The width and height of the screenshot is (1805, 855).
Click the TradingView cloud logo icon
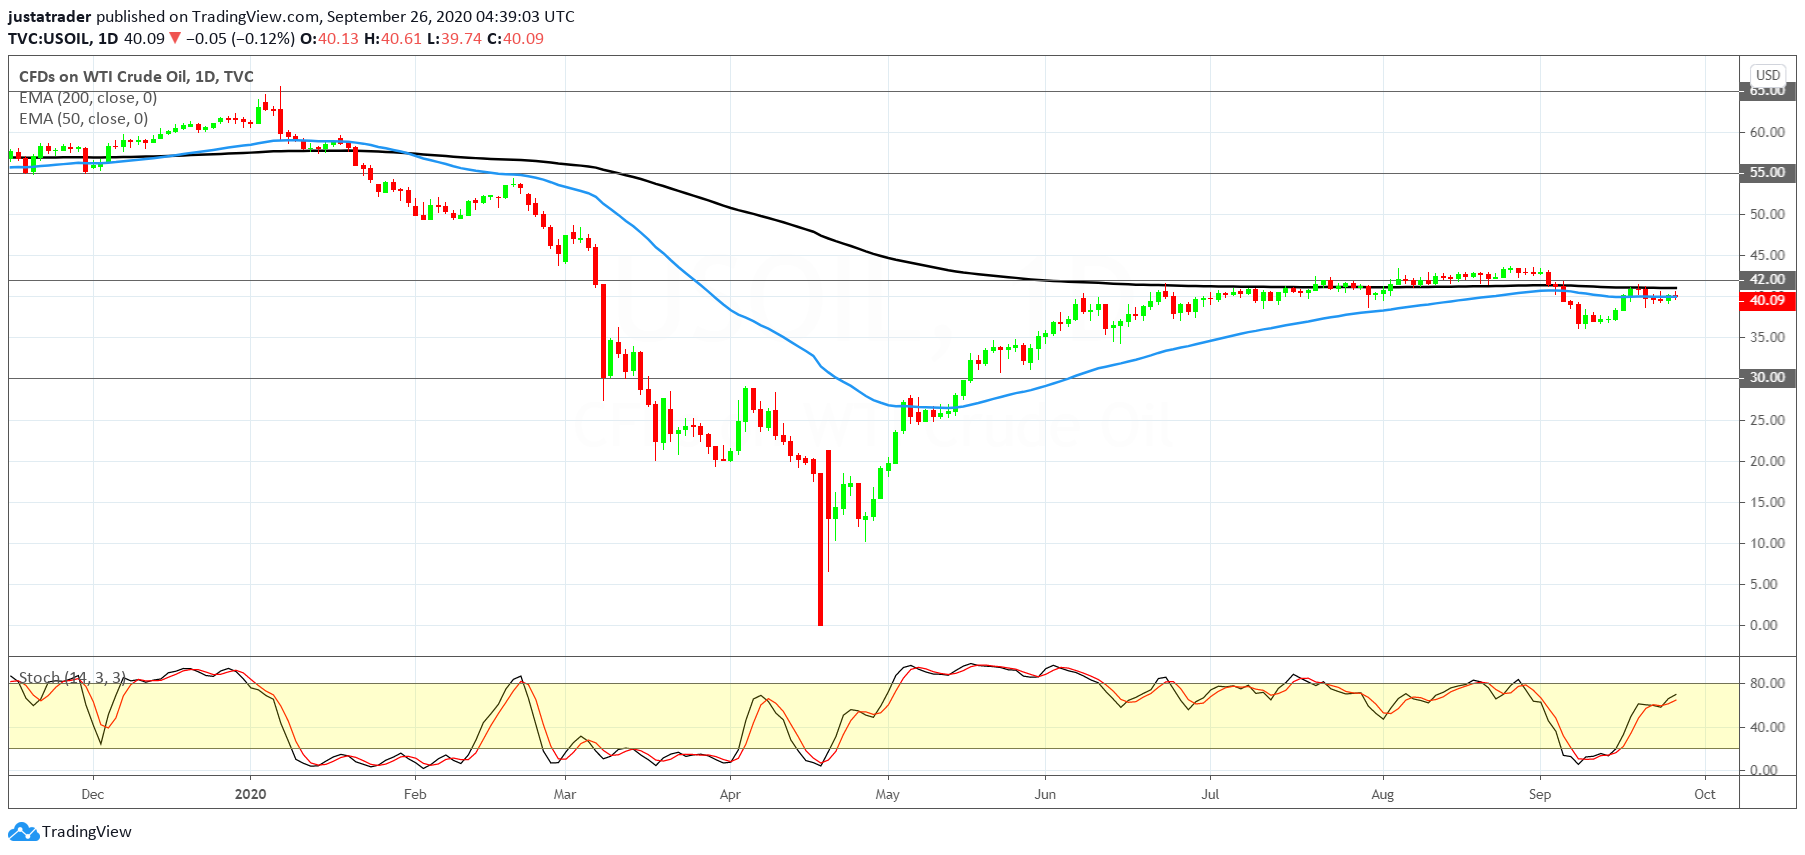click(x=23, y=831)
